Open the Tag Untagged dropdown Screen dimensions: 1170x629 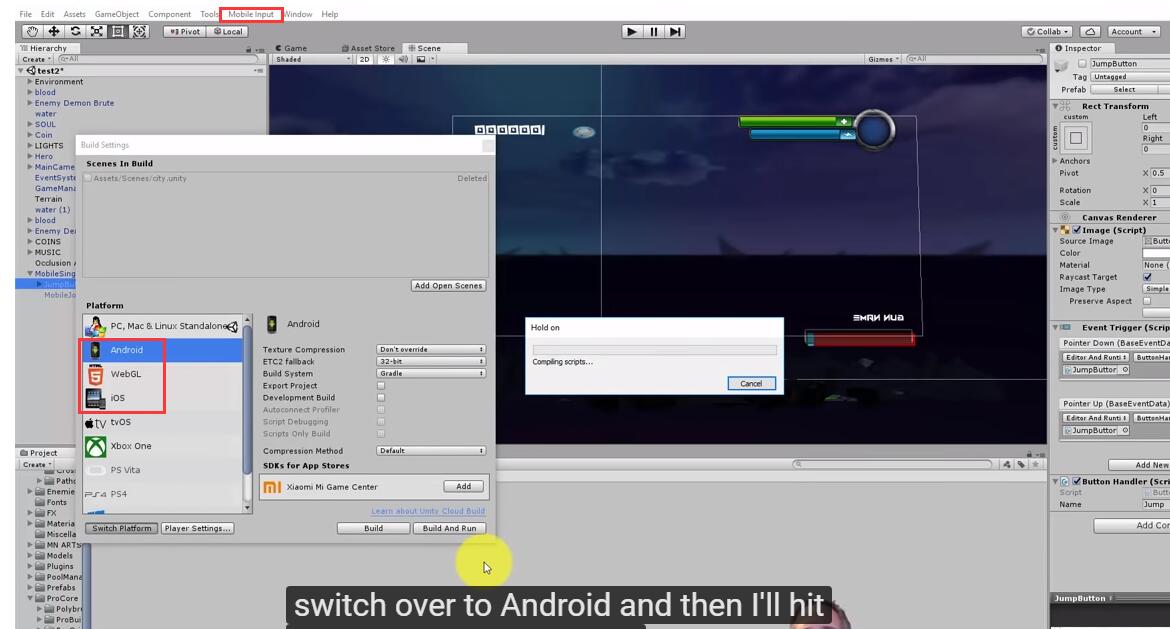[1130, 77]
